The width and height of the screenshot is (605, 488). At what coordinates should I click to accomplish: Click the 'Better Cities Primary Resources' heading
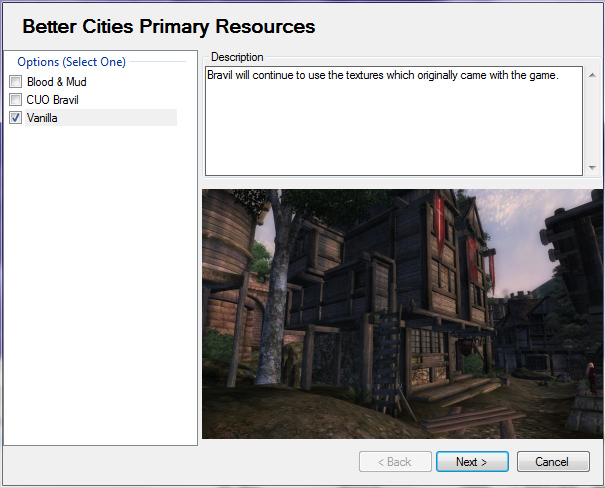coord(168,26)
